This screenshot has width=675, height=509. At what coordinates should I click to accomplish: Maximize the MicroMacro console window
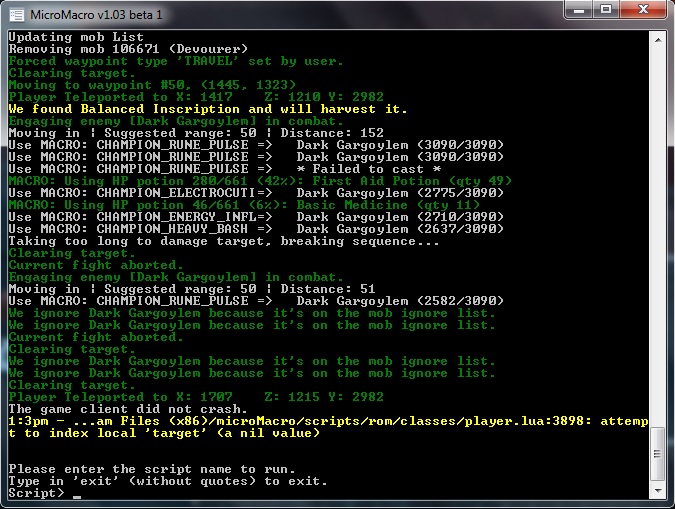click(x=606, y=9)
